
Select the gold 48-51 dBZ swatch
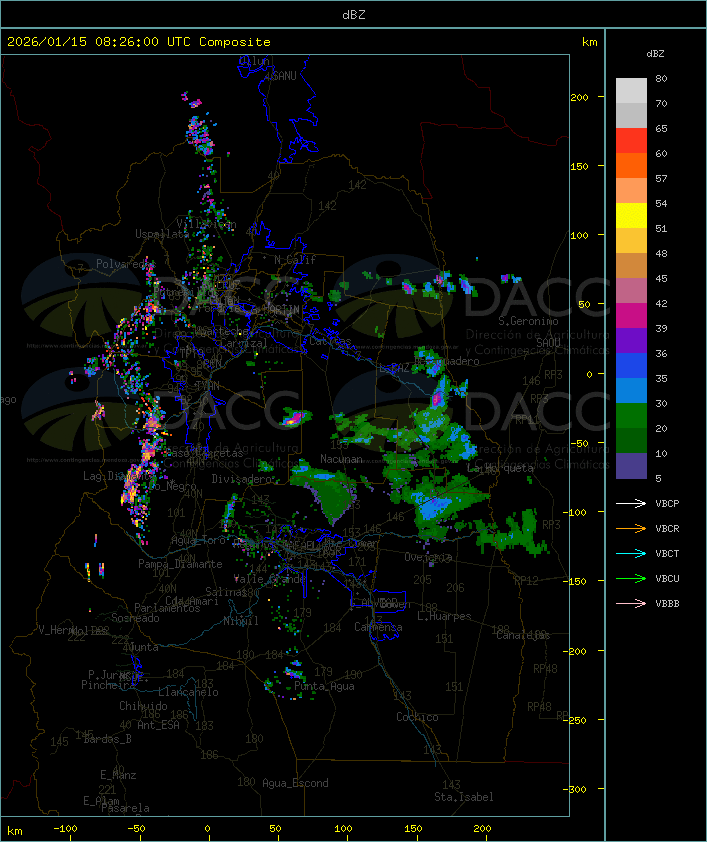(631, 241)
